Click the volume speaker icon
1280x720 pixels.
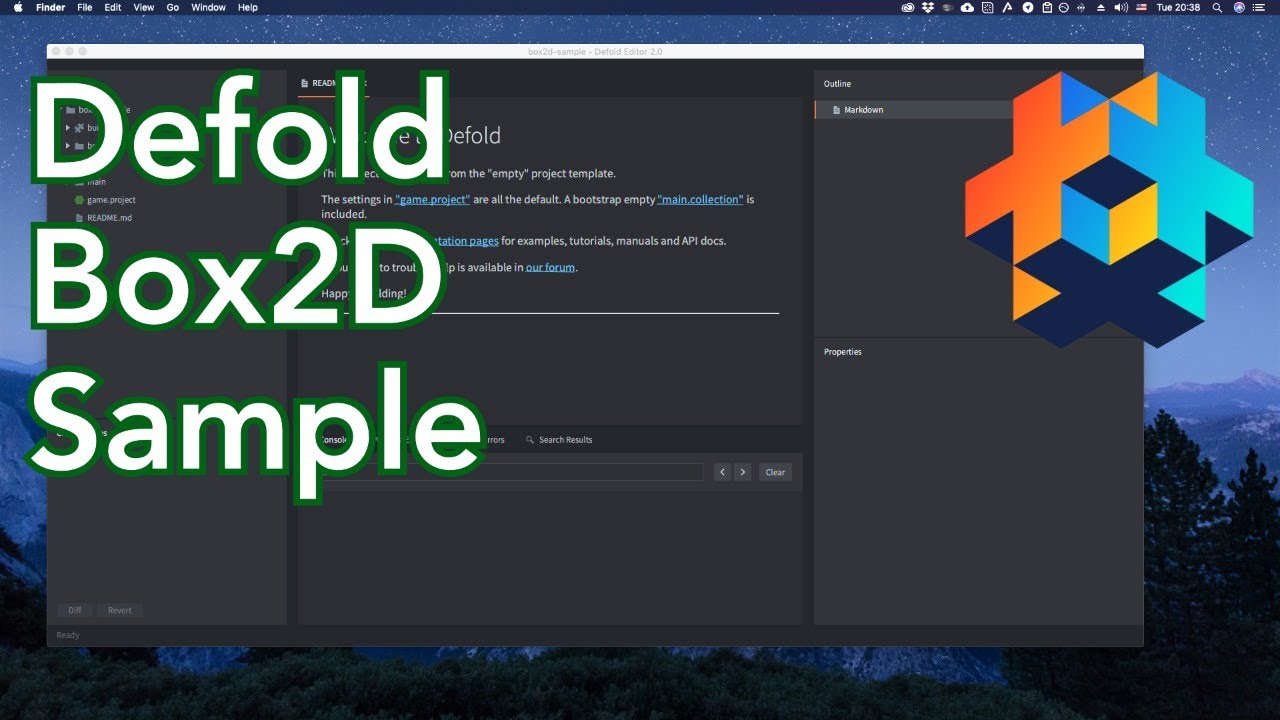(1121, 7)
